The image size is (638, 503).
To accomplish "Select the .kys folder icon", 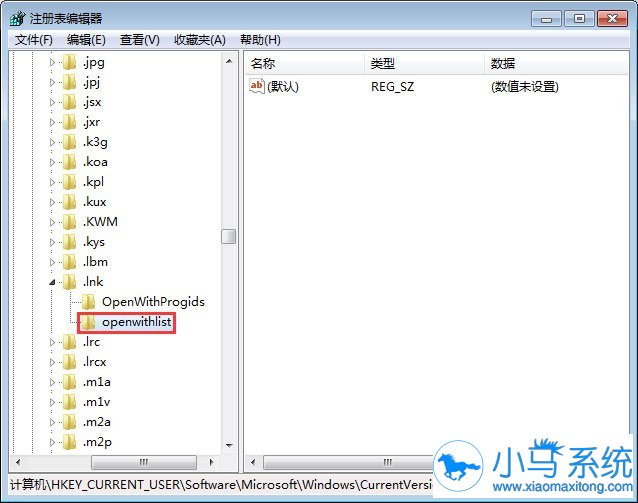I will coord(69,242).
